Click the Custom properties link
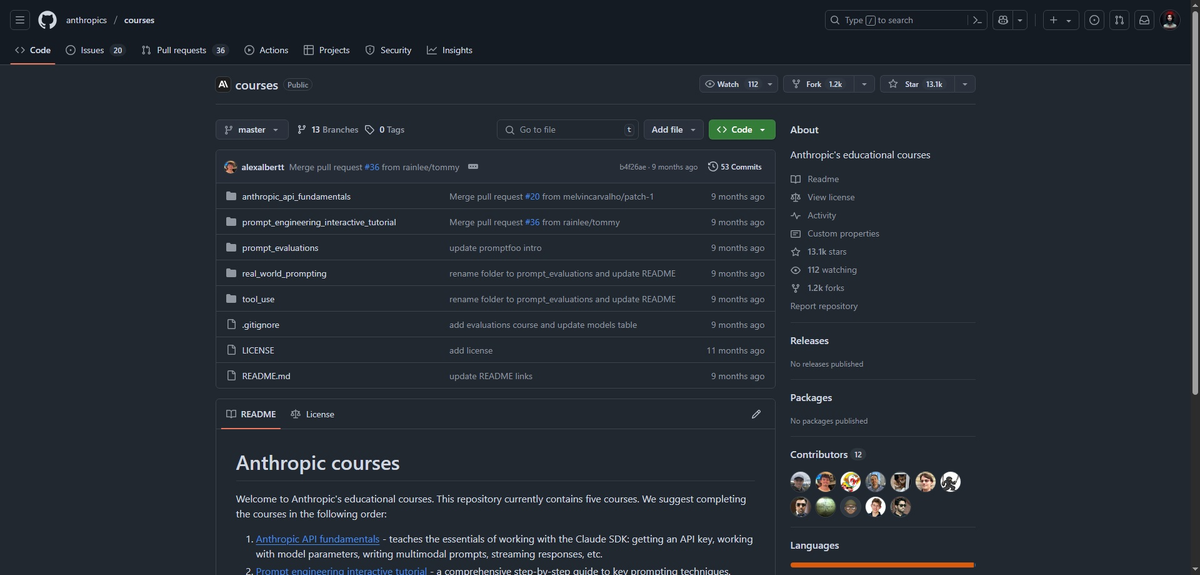This screenshot has width=1200, height=575. pos(844,234)
